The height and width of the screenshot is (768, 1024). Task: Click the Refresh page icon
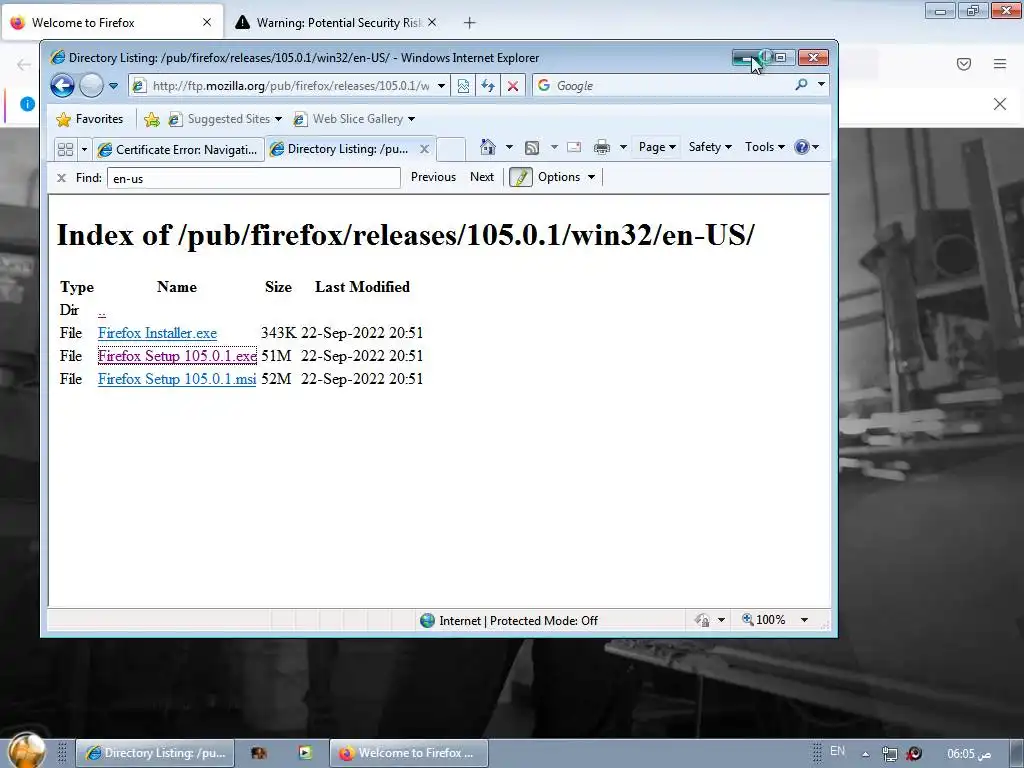tap(488, 86)
